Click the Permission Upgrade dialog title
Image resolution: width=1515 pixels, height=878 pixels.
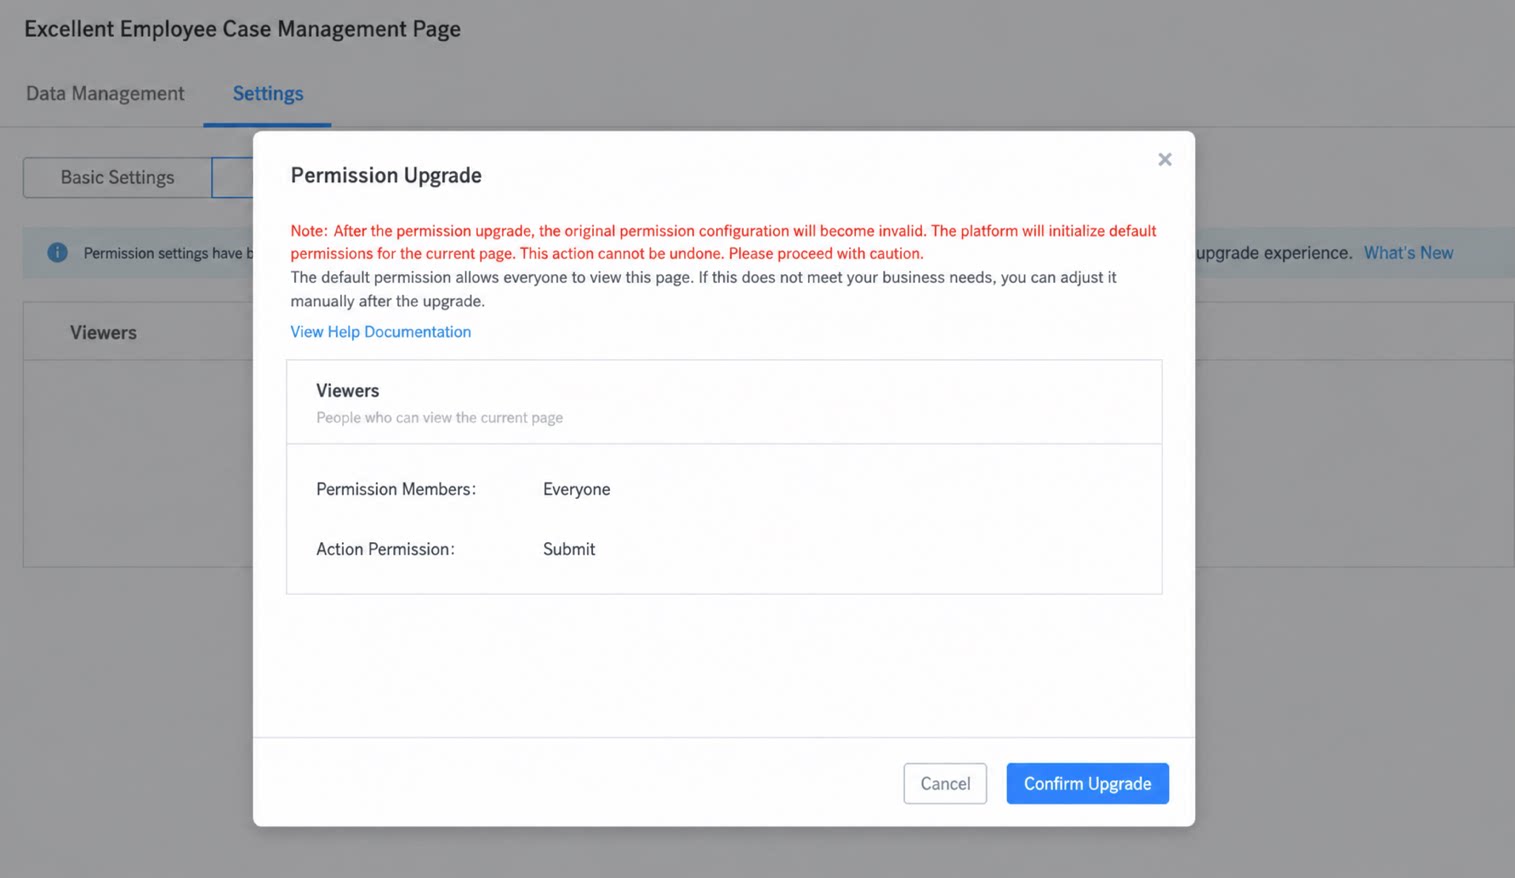[386, 175]
